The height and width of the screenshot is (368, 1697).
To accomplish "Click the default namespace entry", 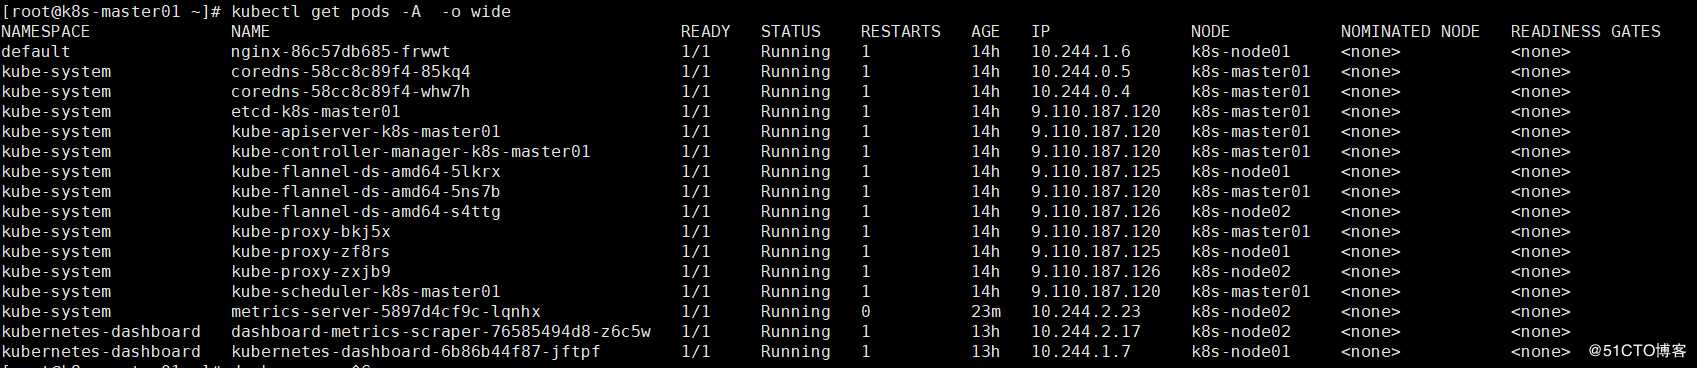I will (36, 52).
